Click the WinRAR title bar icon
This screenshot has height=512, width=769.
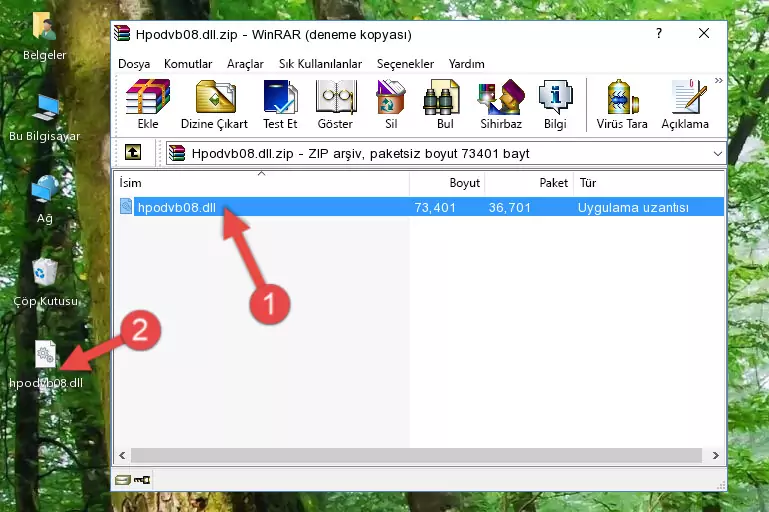tap(122, 34)
